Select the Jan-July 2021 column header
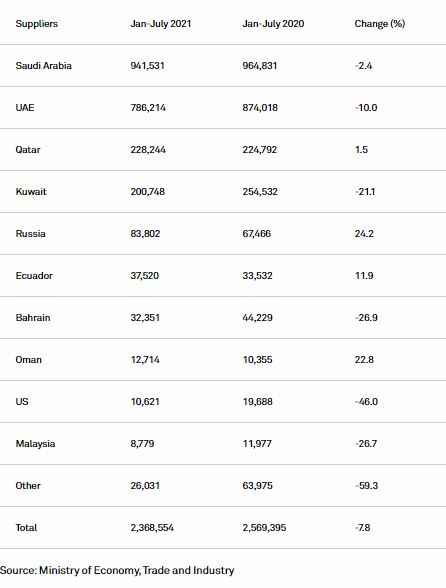The width and height of the screenshot is (446, 588). (x=161, y=24)
